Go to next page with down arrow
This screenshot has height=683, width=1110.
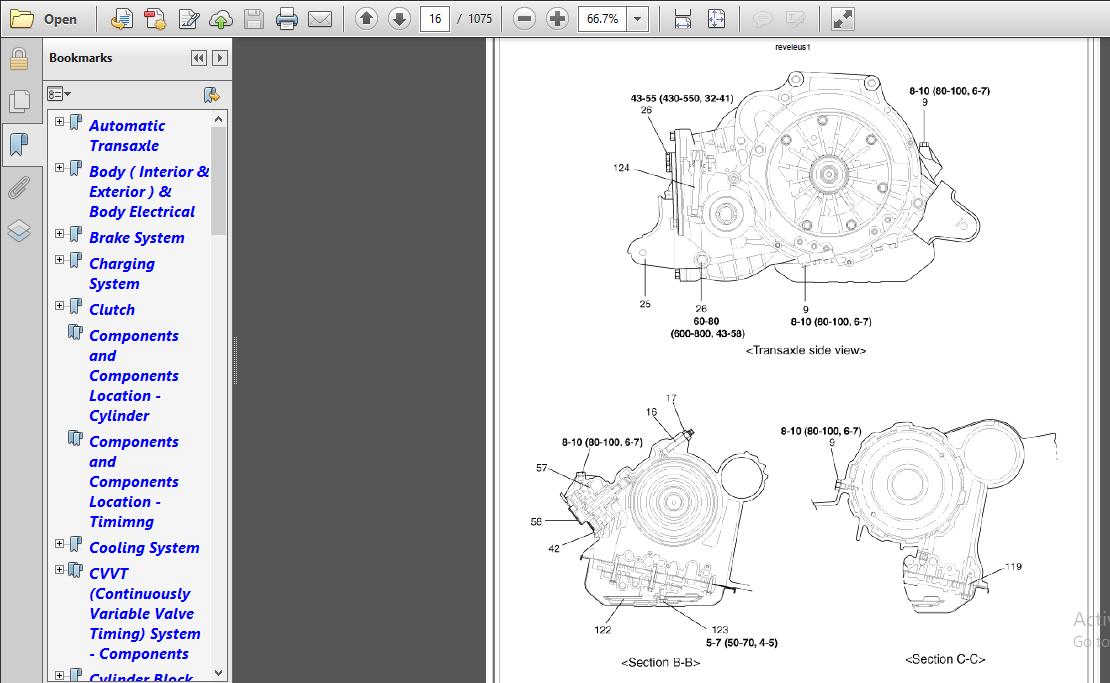[399, 18]
